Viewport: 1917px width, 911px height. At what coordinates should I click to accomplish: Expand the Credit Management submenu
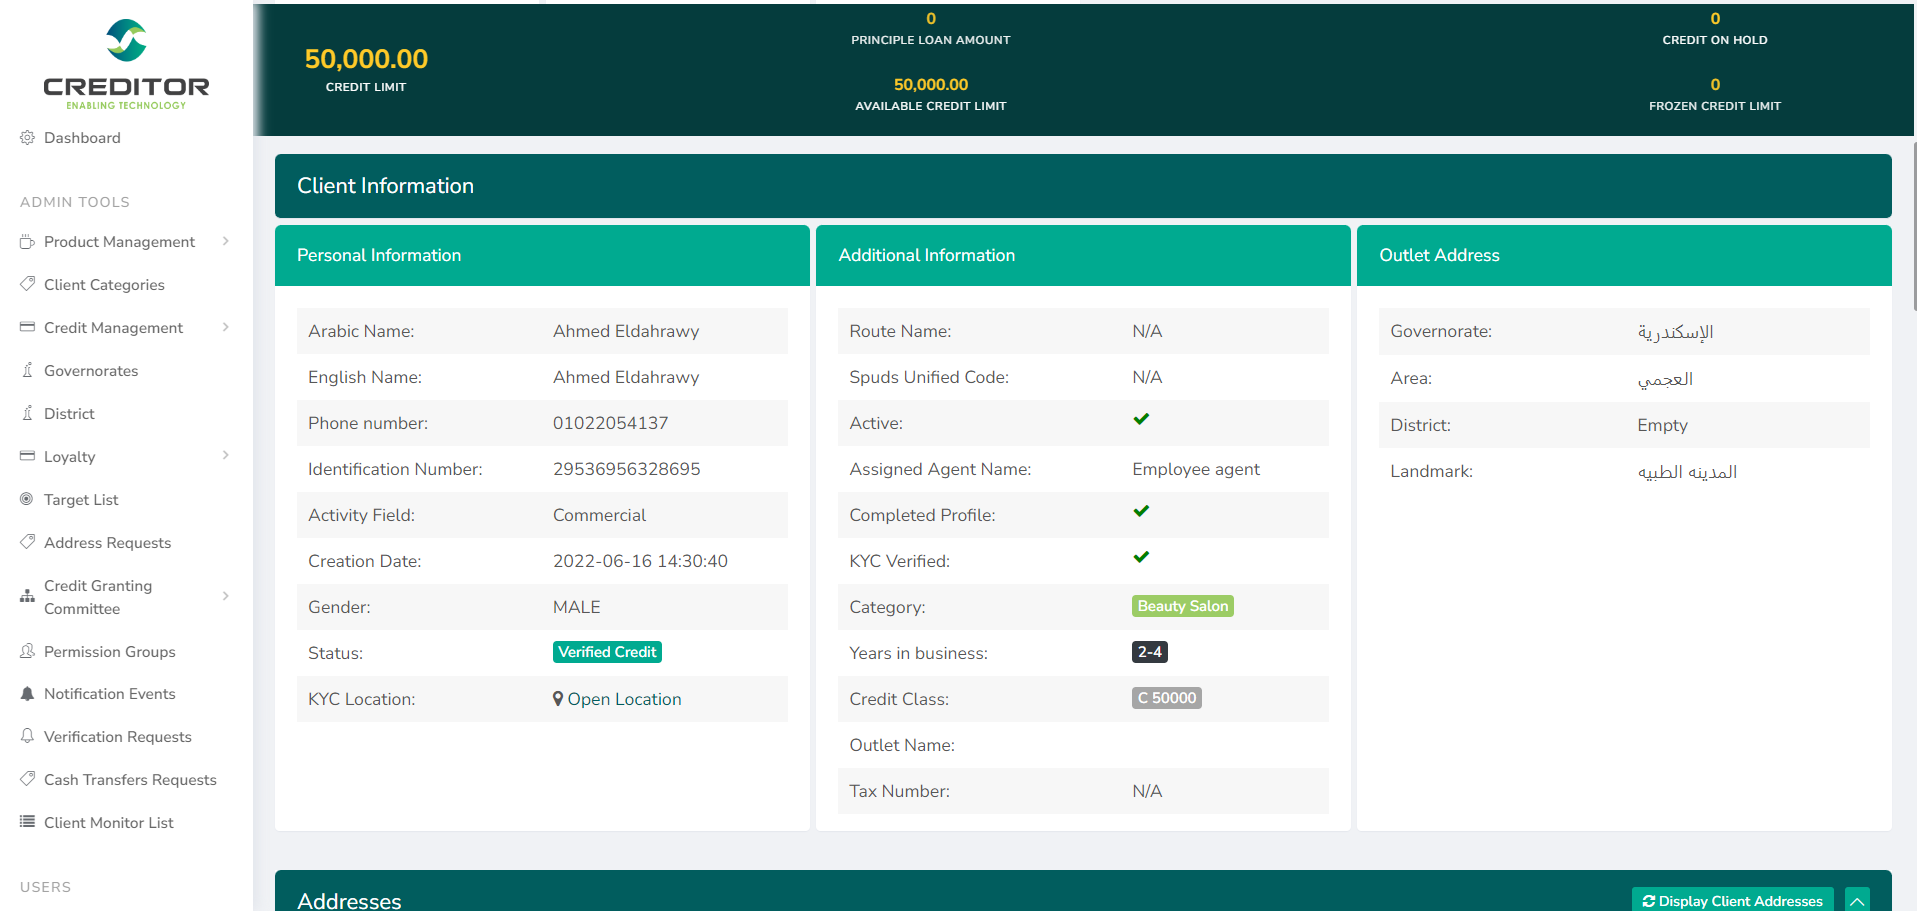click(226, 328)
